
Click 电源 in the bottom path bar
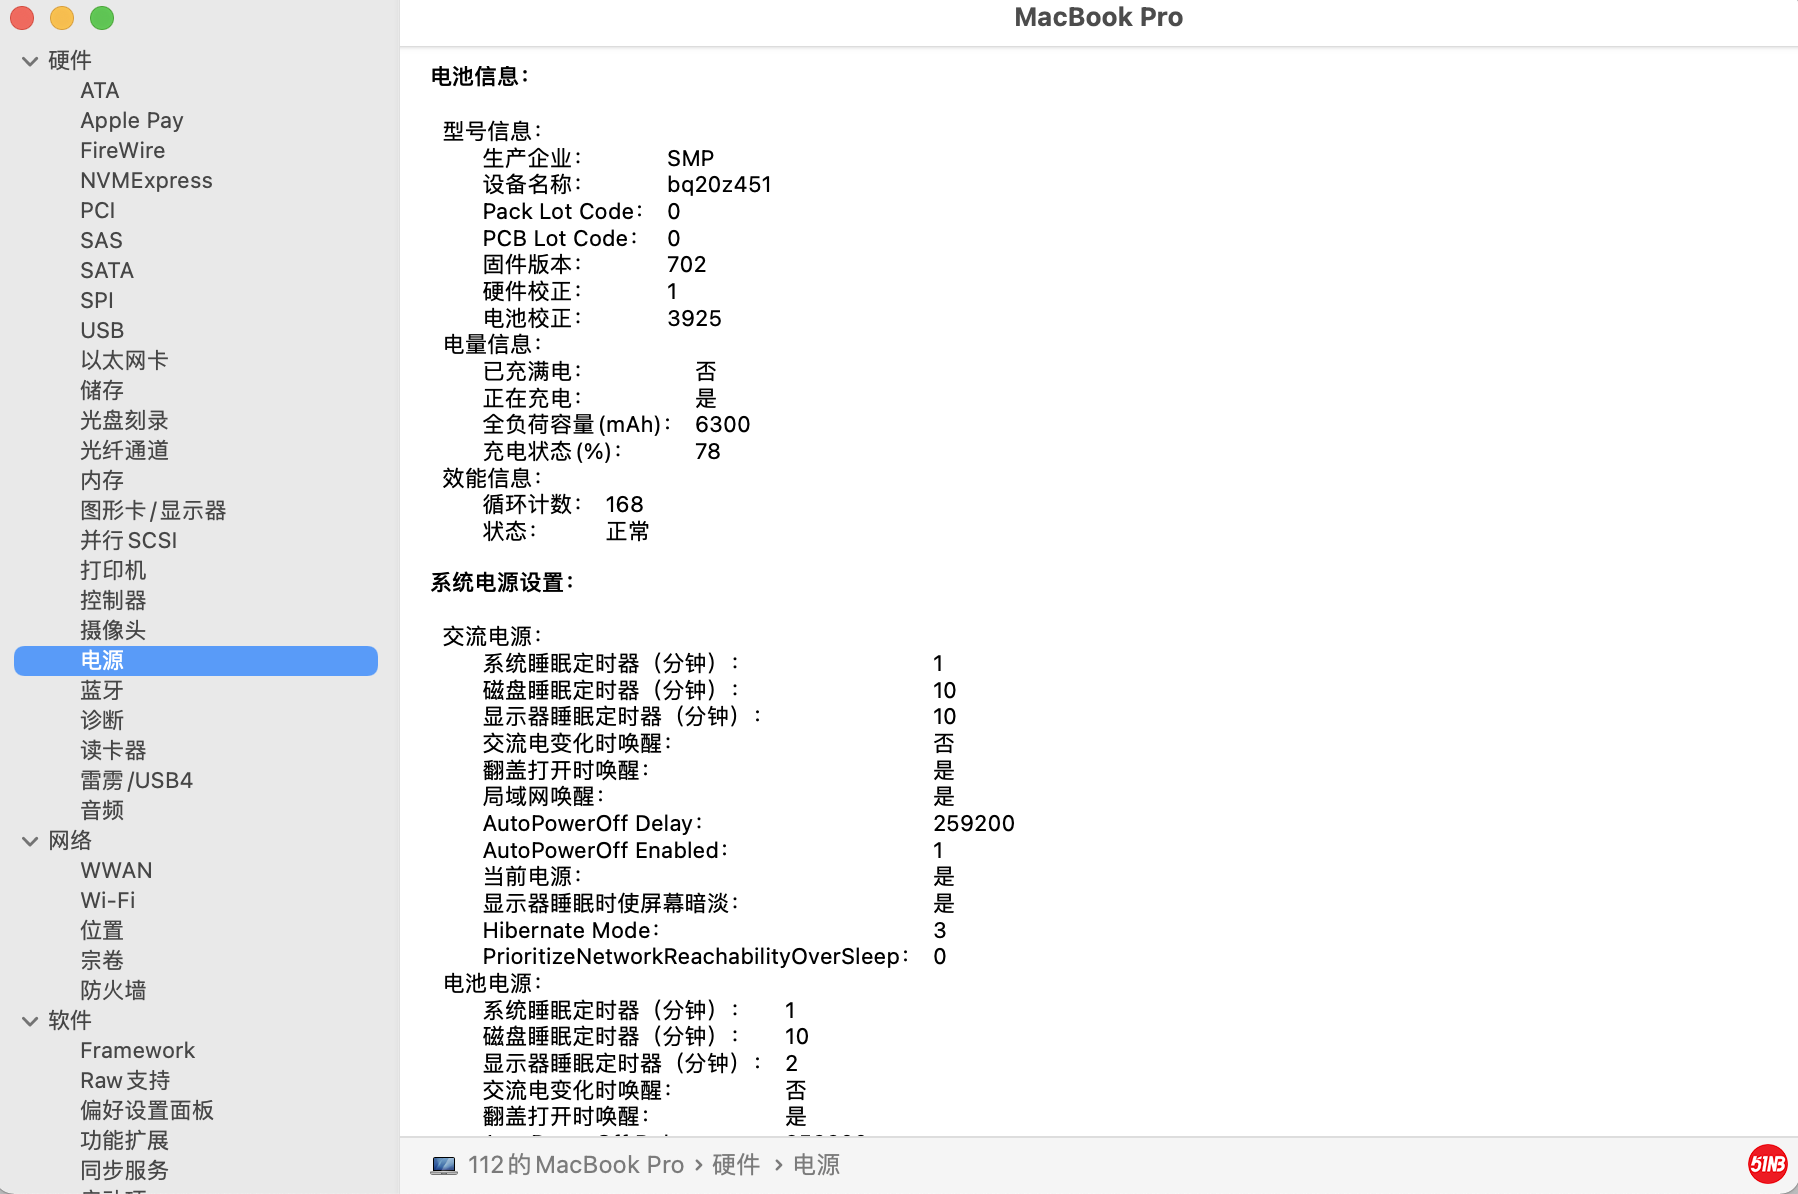click(x=817, y=1165)
